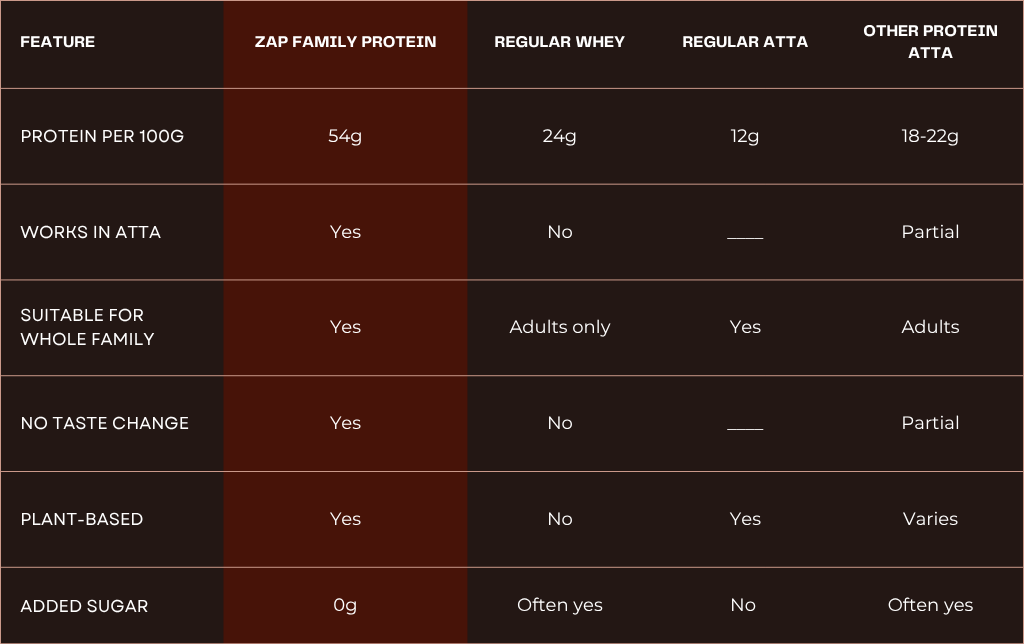Select the SUITABLE FOR WHOLE FAMILY label
Screen dimensions: 1024x644
tap(87, 327)
